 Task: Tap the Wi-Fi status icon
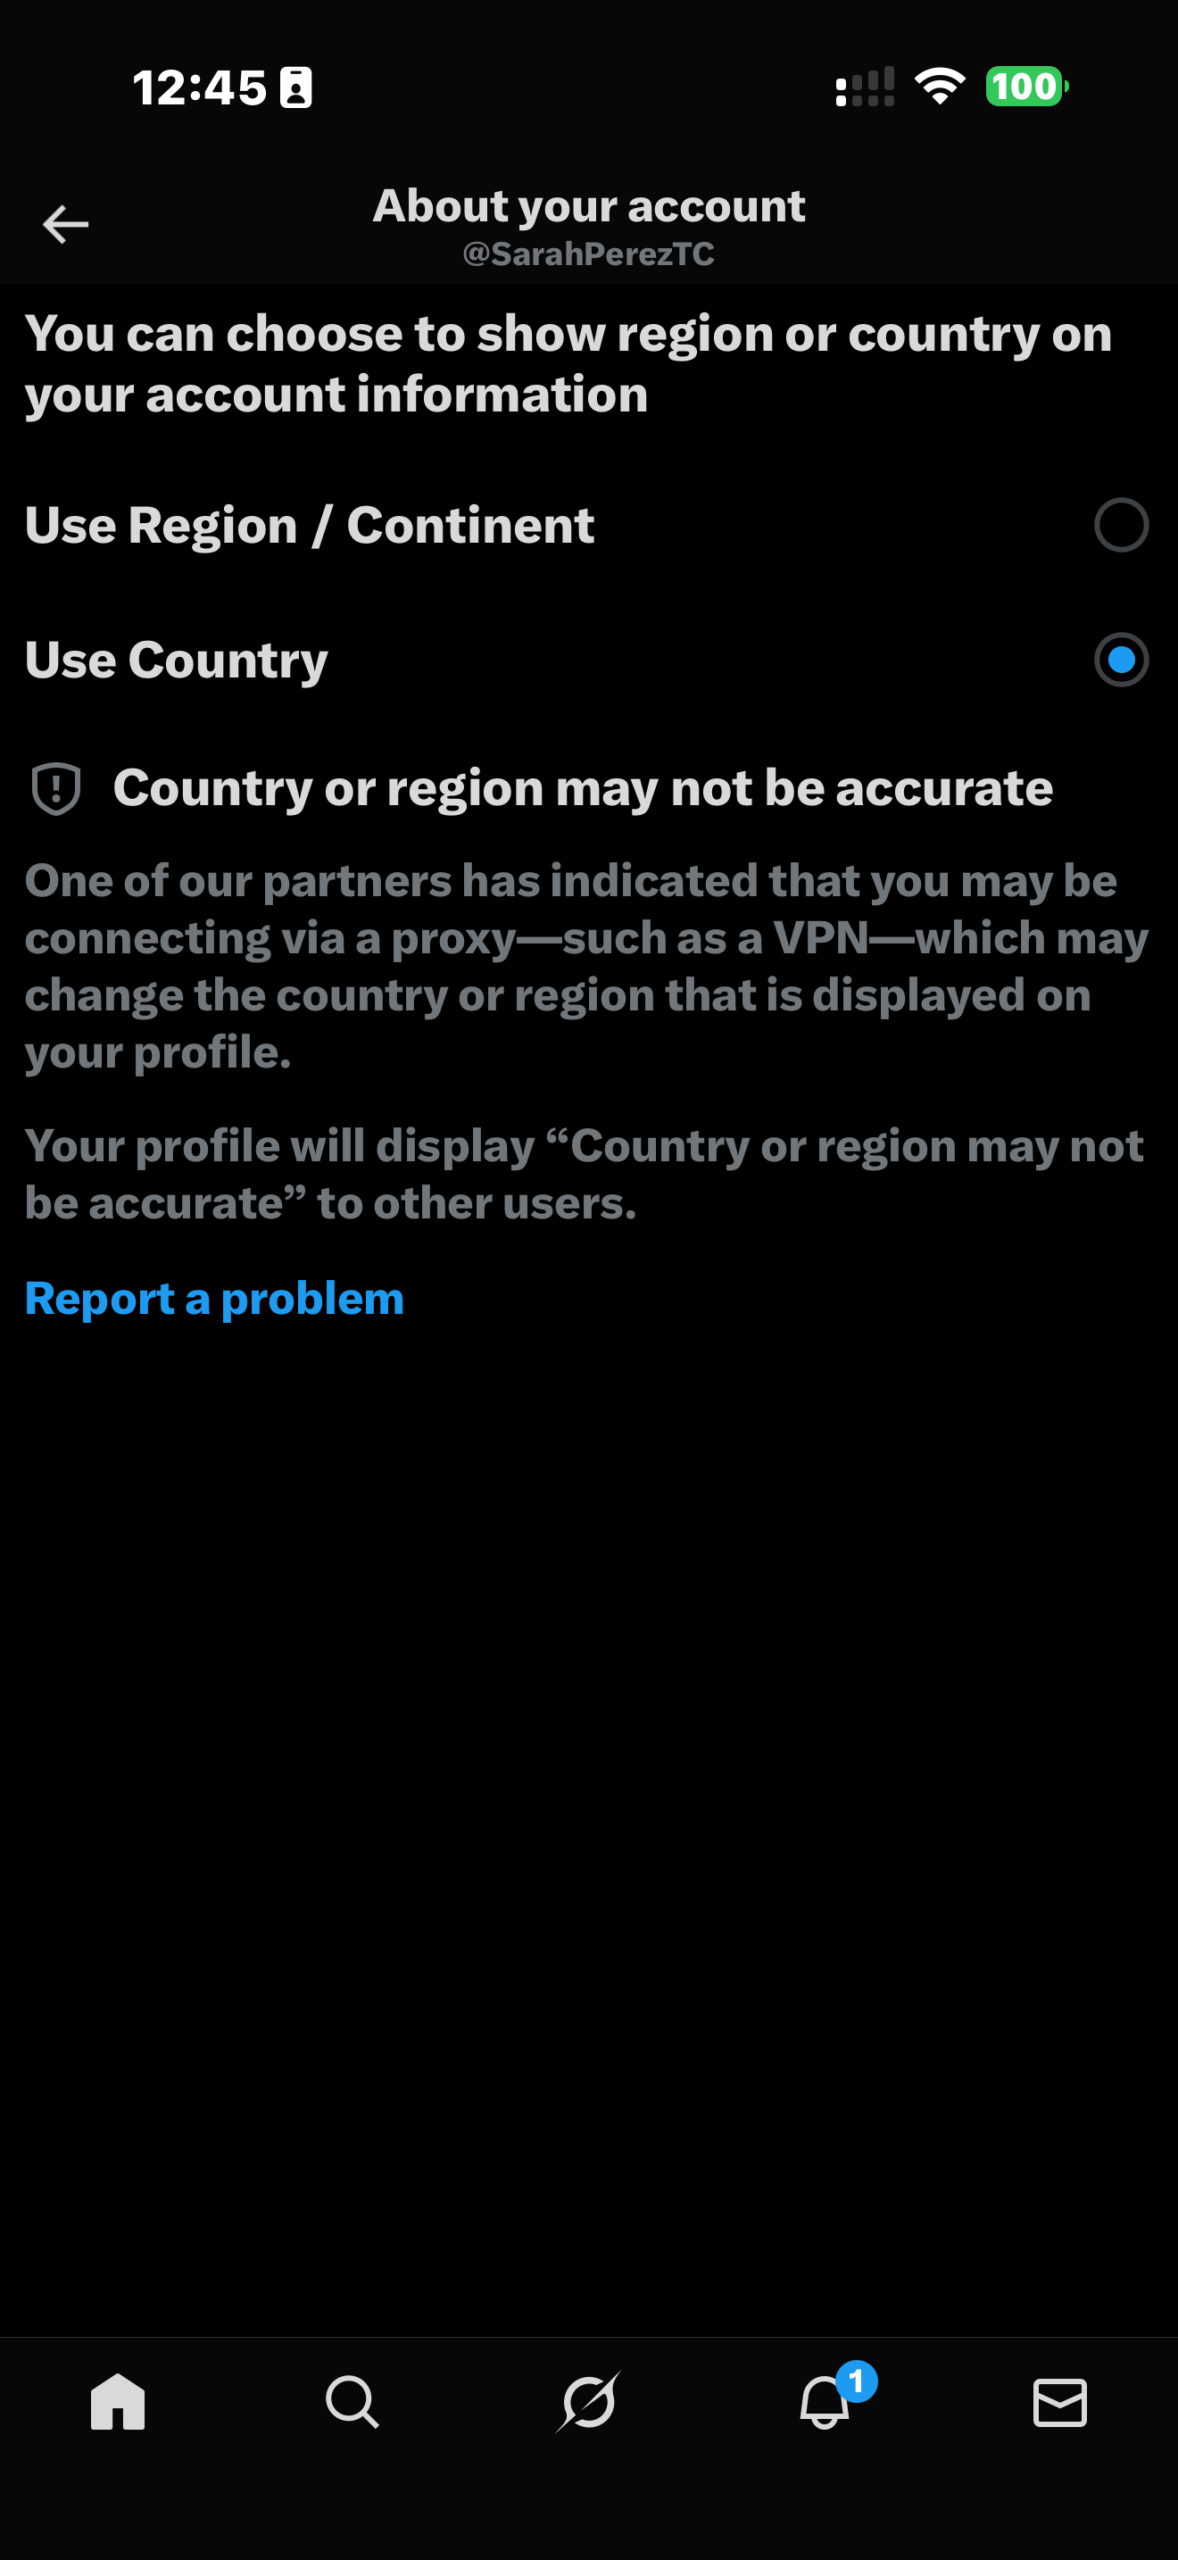tap(940, 87)
